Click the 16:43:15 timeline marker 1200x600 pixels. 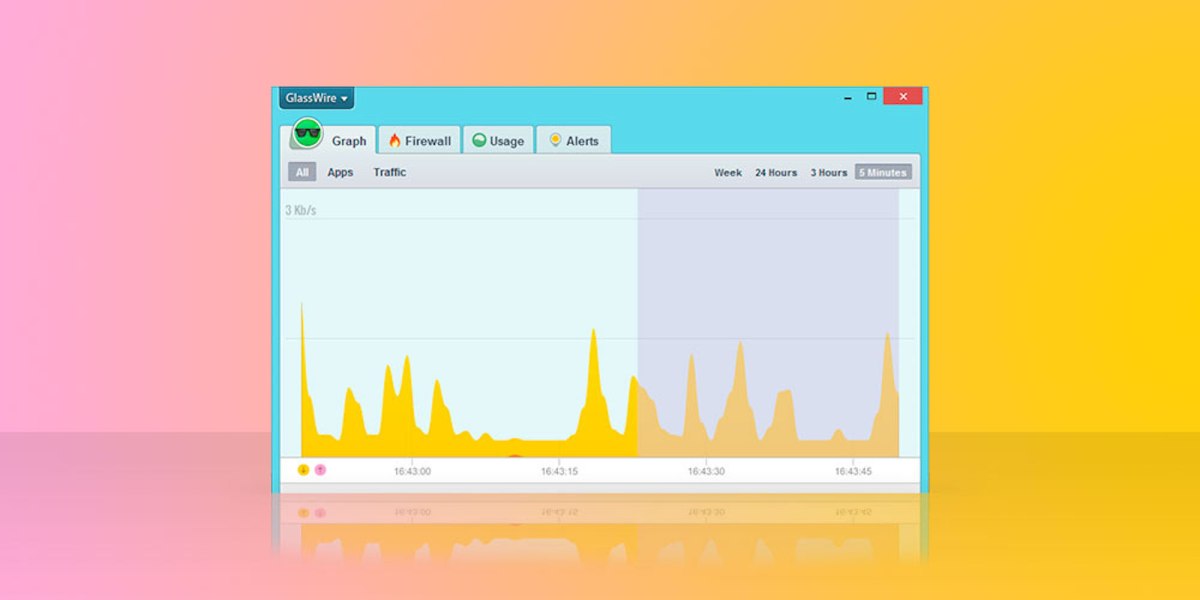559,471
